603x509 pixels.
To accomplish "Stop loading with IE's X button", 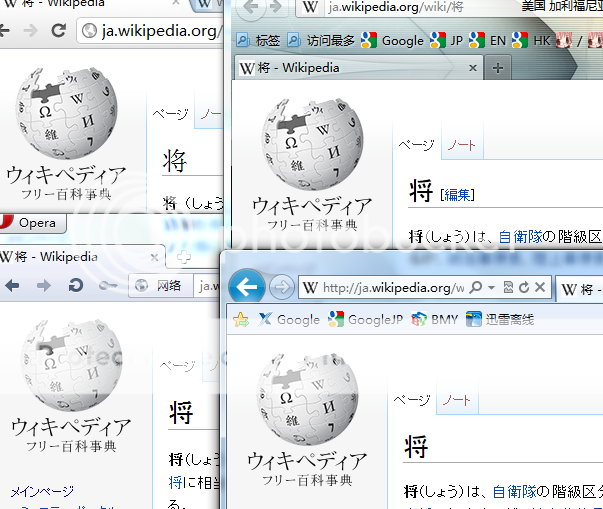I will 540,287.
